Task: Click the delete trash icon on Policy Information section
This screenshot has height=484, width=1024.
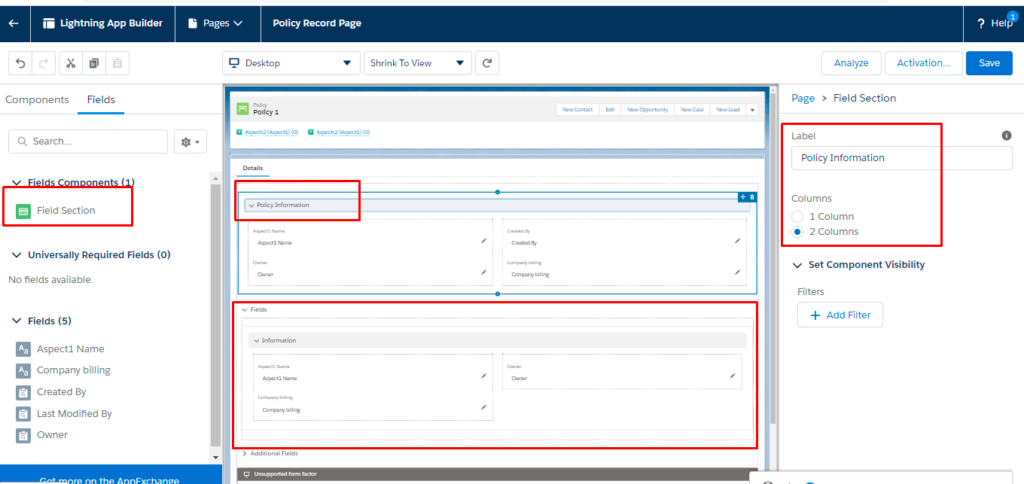Action: point(752,197)
